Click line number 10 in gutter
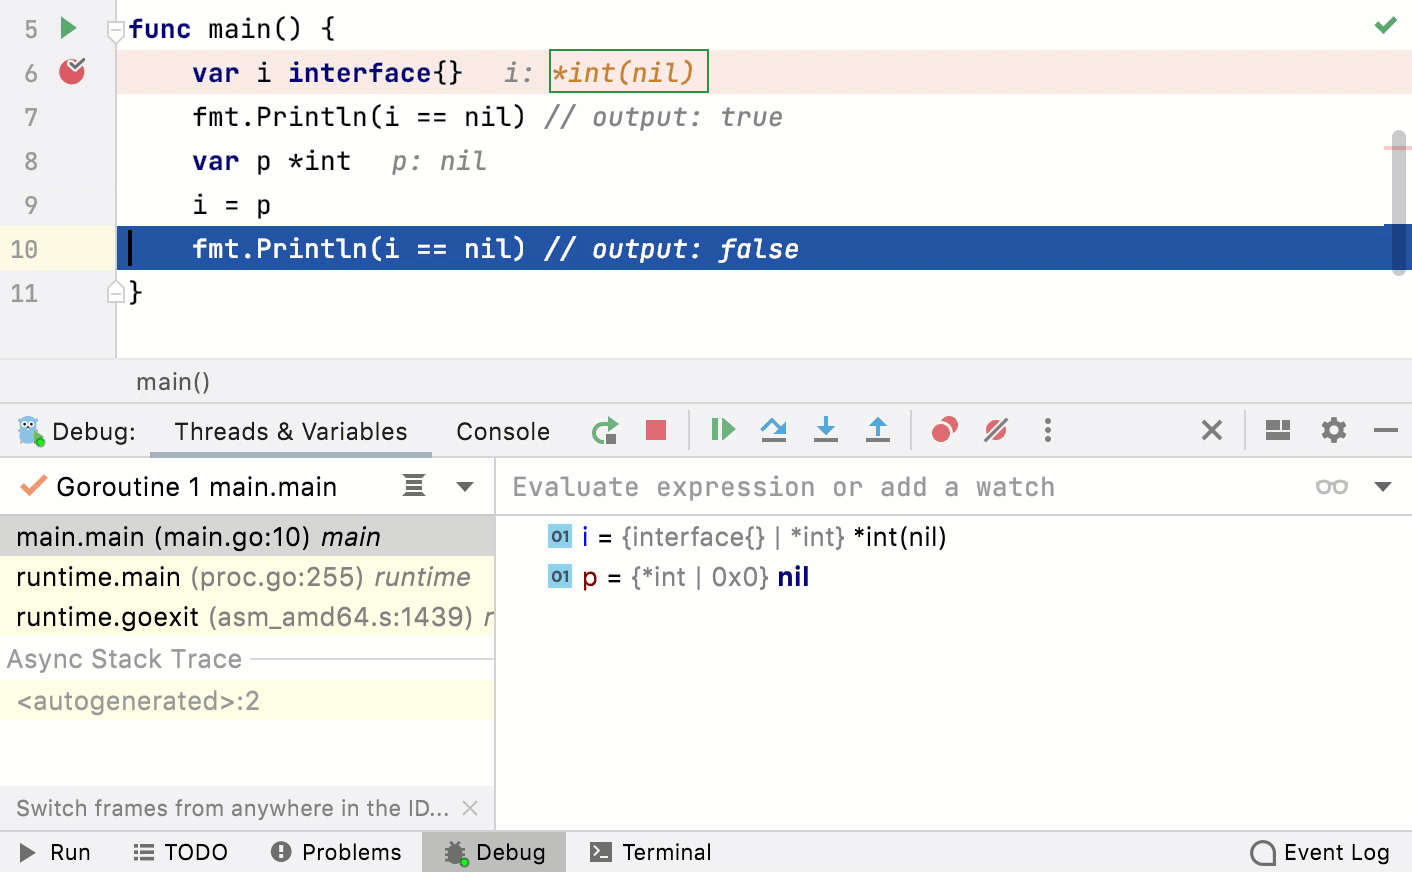This screenshot has height=872, width=1412. click(24, 249)
